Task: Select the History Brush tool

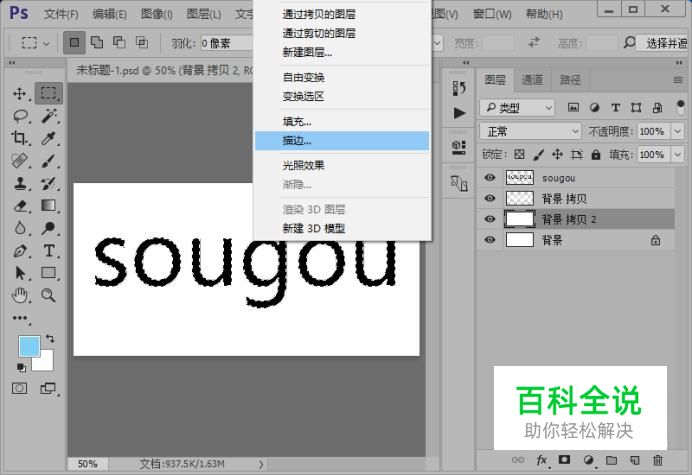Action: tap(49, 183)
